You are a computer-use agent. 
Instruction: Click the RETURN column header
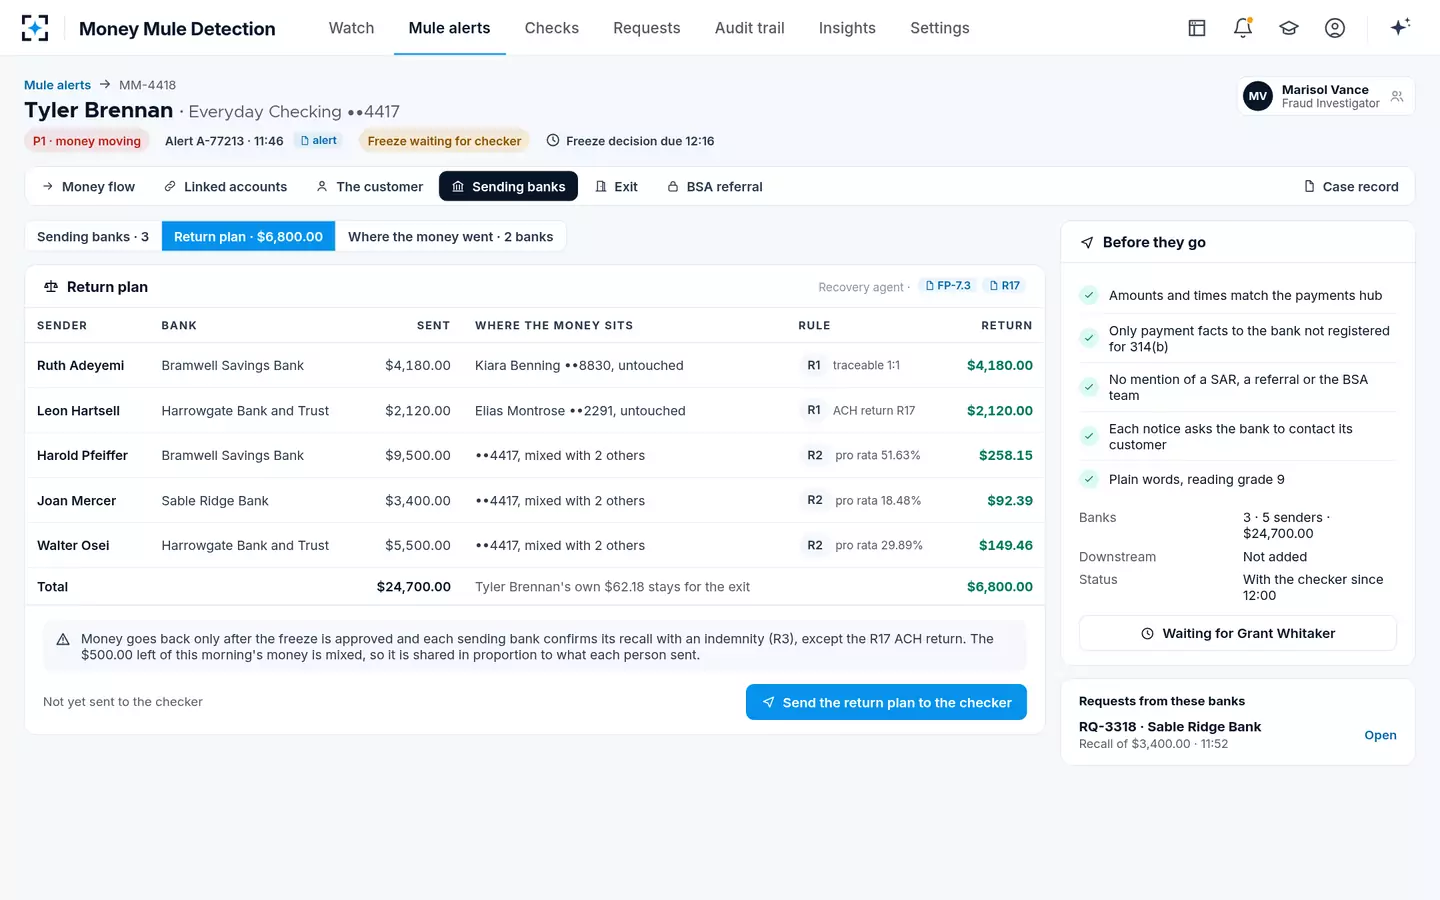[1006, 326]
